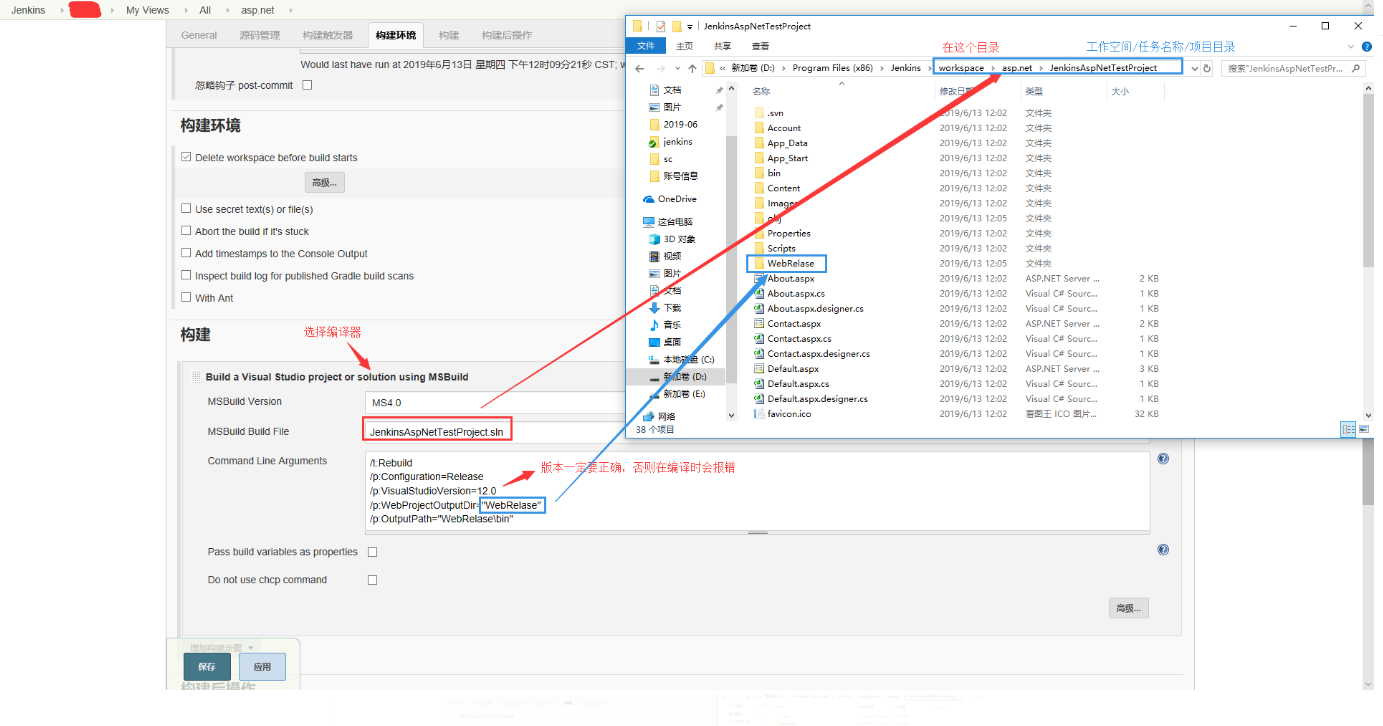The height and width of the screenshot is (726, 1383).
Task: Open Explorer 主页 ribbon tab
Action: coord(684,46)
